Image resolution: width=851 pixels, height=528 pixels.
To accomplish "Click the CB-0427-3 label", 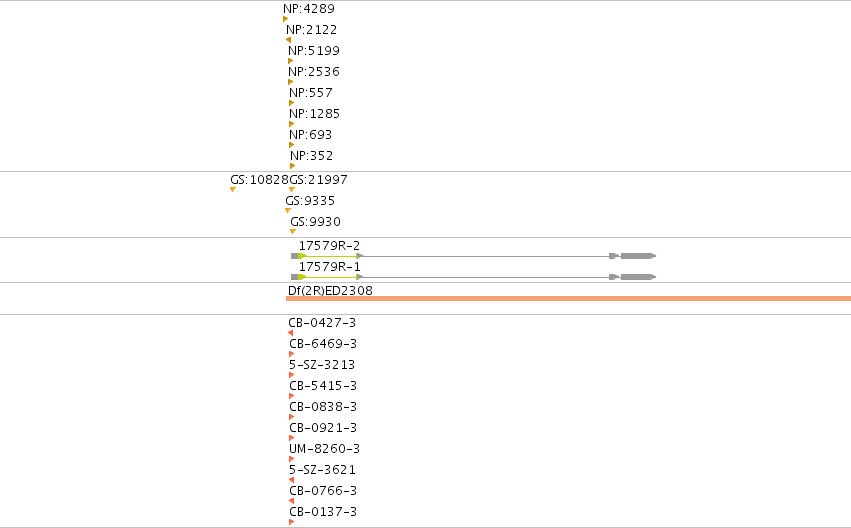I will pos(322,323).
